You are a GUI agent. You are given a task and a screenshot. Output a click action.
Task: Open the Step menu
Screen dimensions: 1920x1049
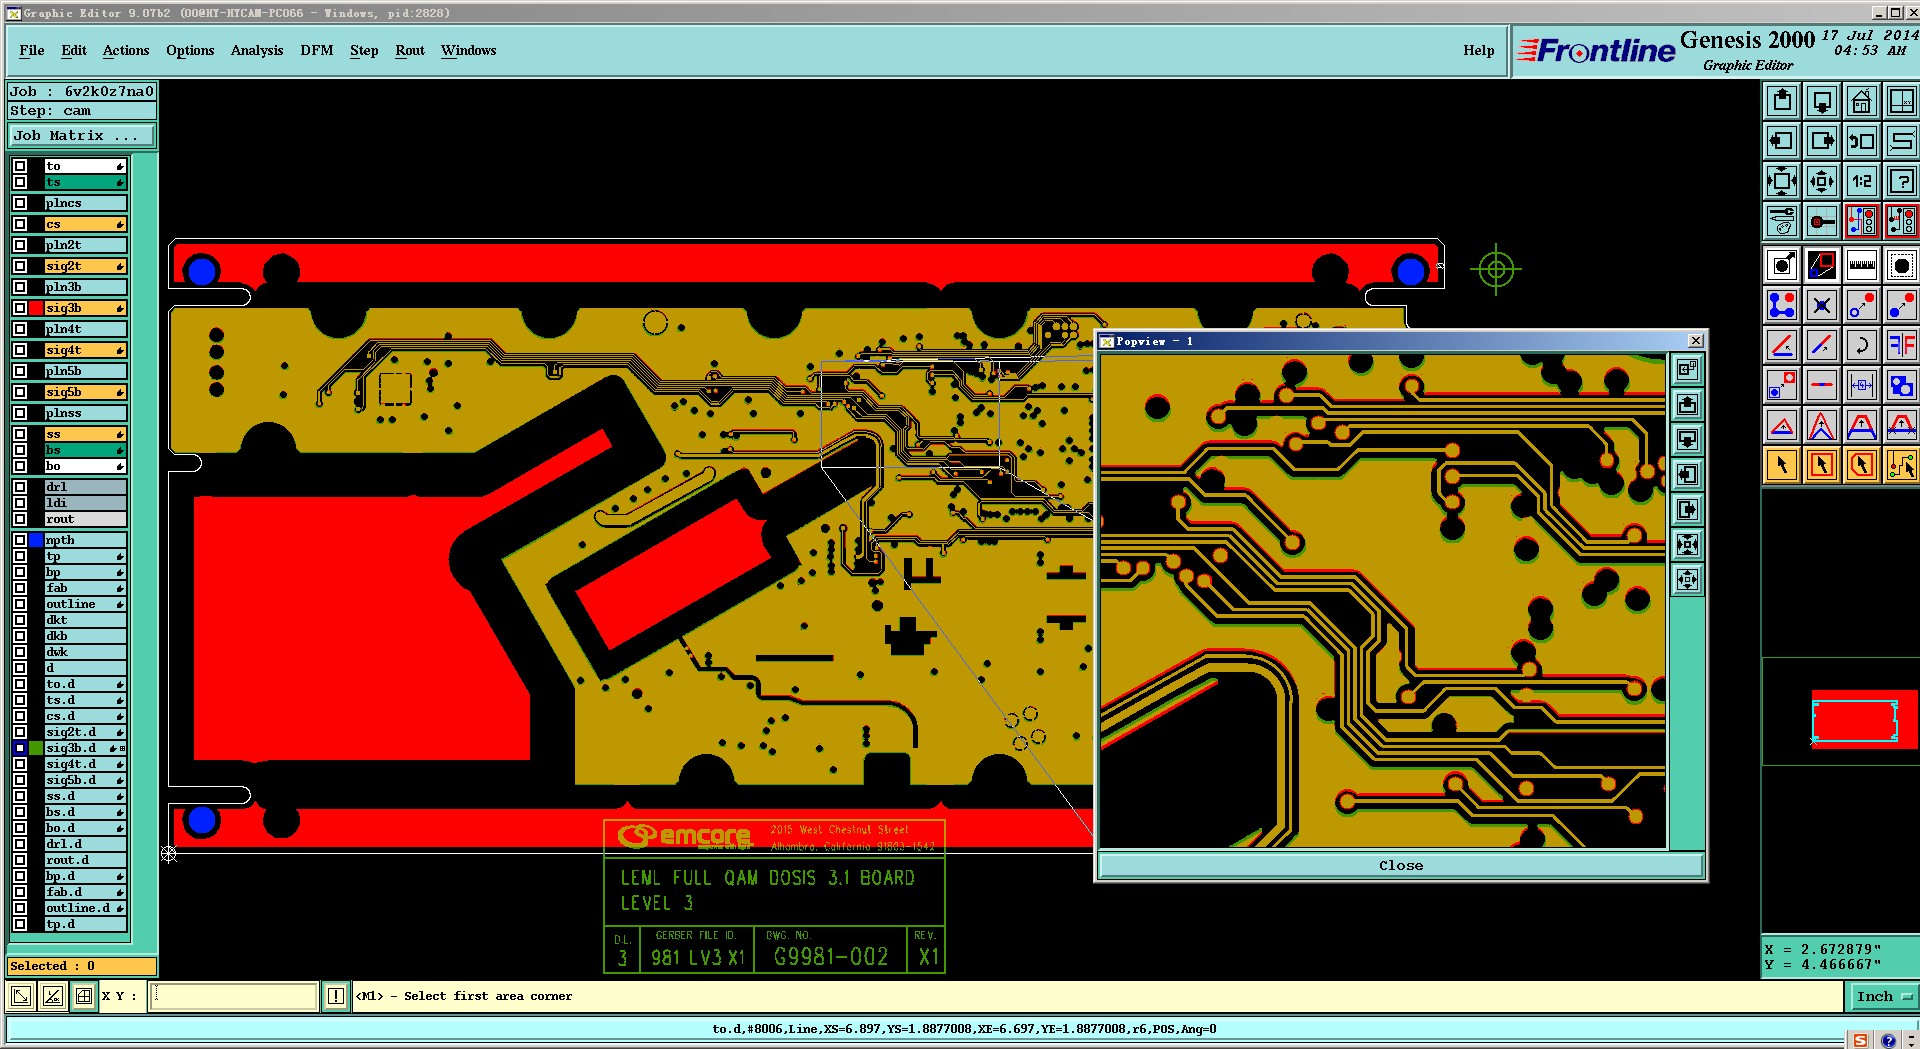point(364,50)
